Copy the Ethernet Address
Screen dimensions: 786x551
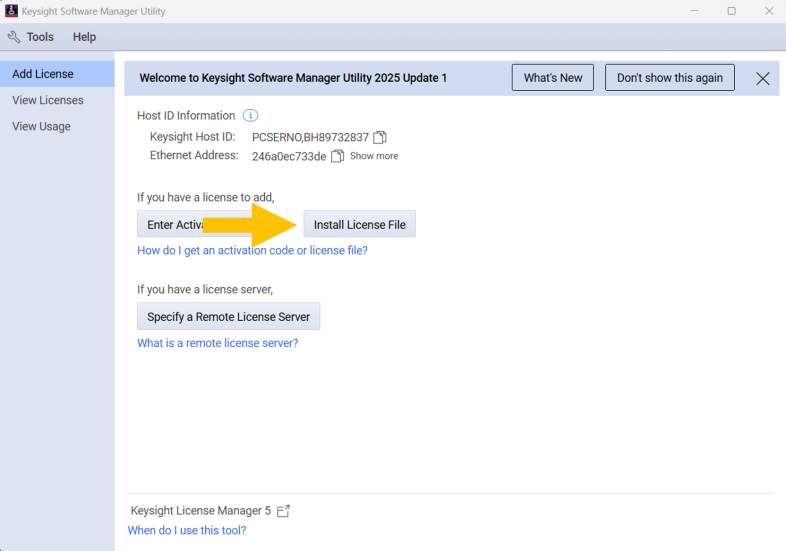pyautogui.click(x=337, y=156)
